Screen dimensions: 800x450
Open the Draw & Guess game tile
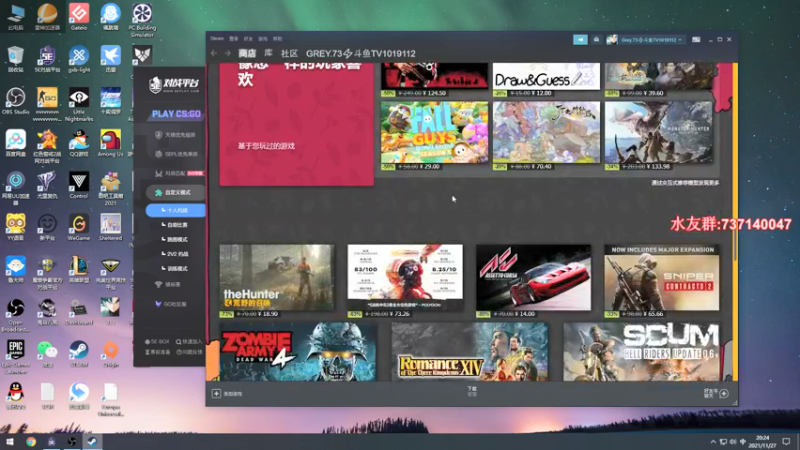click(x=546, y=77)
